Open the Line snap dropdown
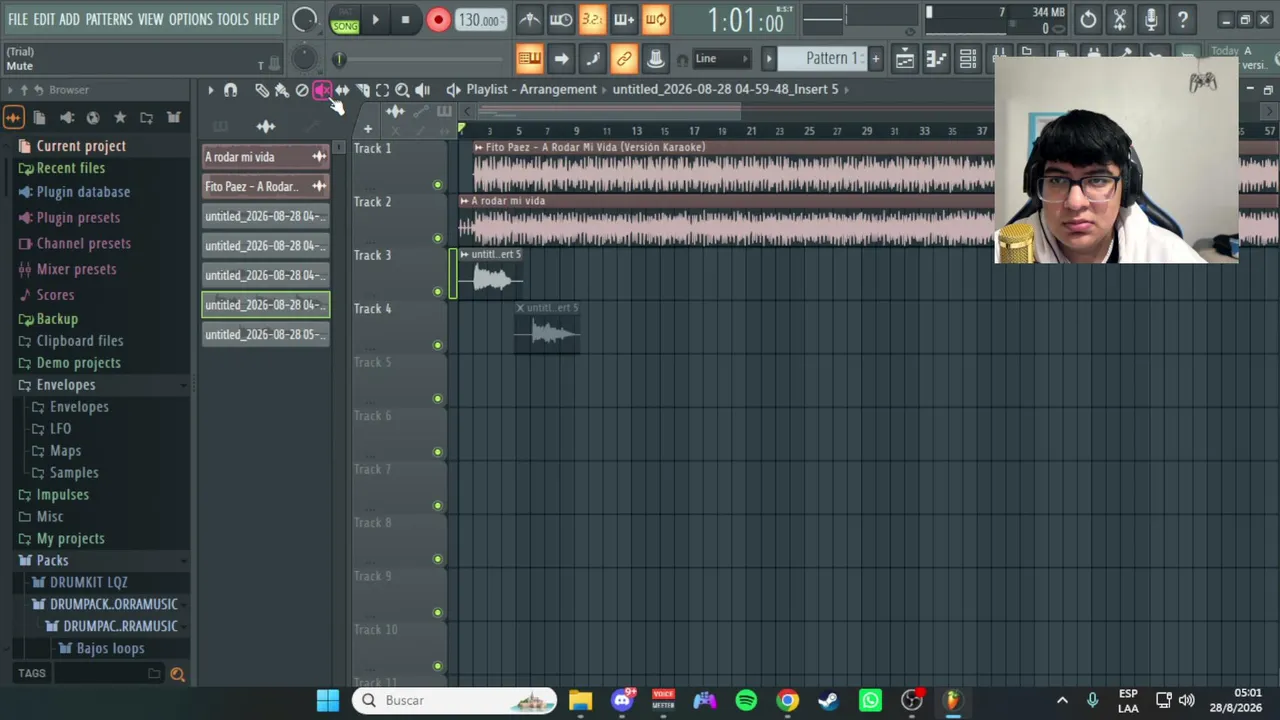This screenshot has width=1280, height=720. pyautogui.click(x=721, y=59)
